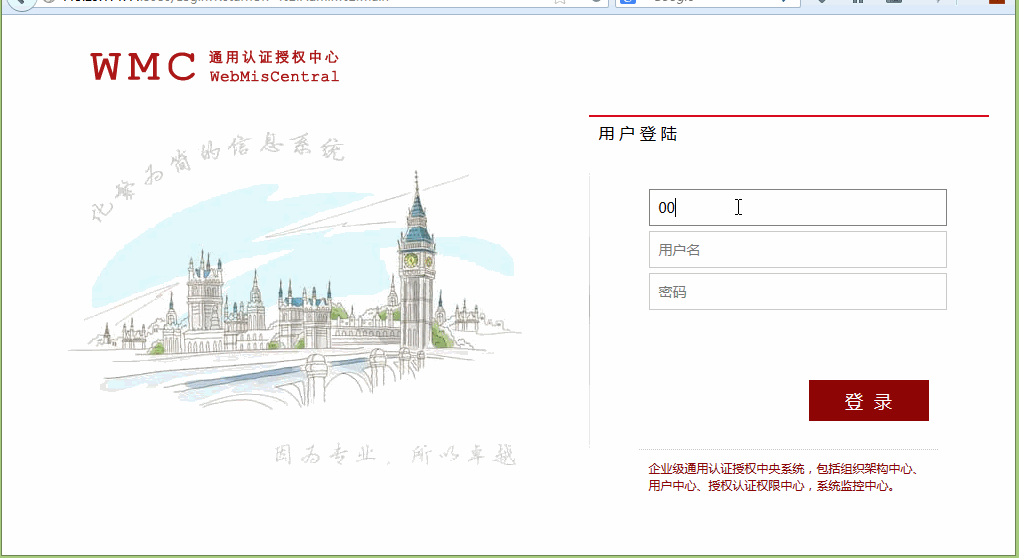Click the clock face on the tower
Screen dimensions: 1019x558
pos(410,261)
